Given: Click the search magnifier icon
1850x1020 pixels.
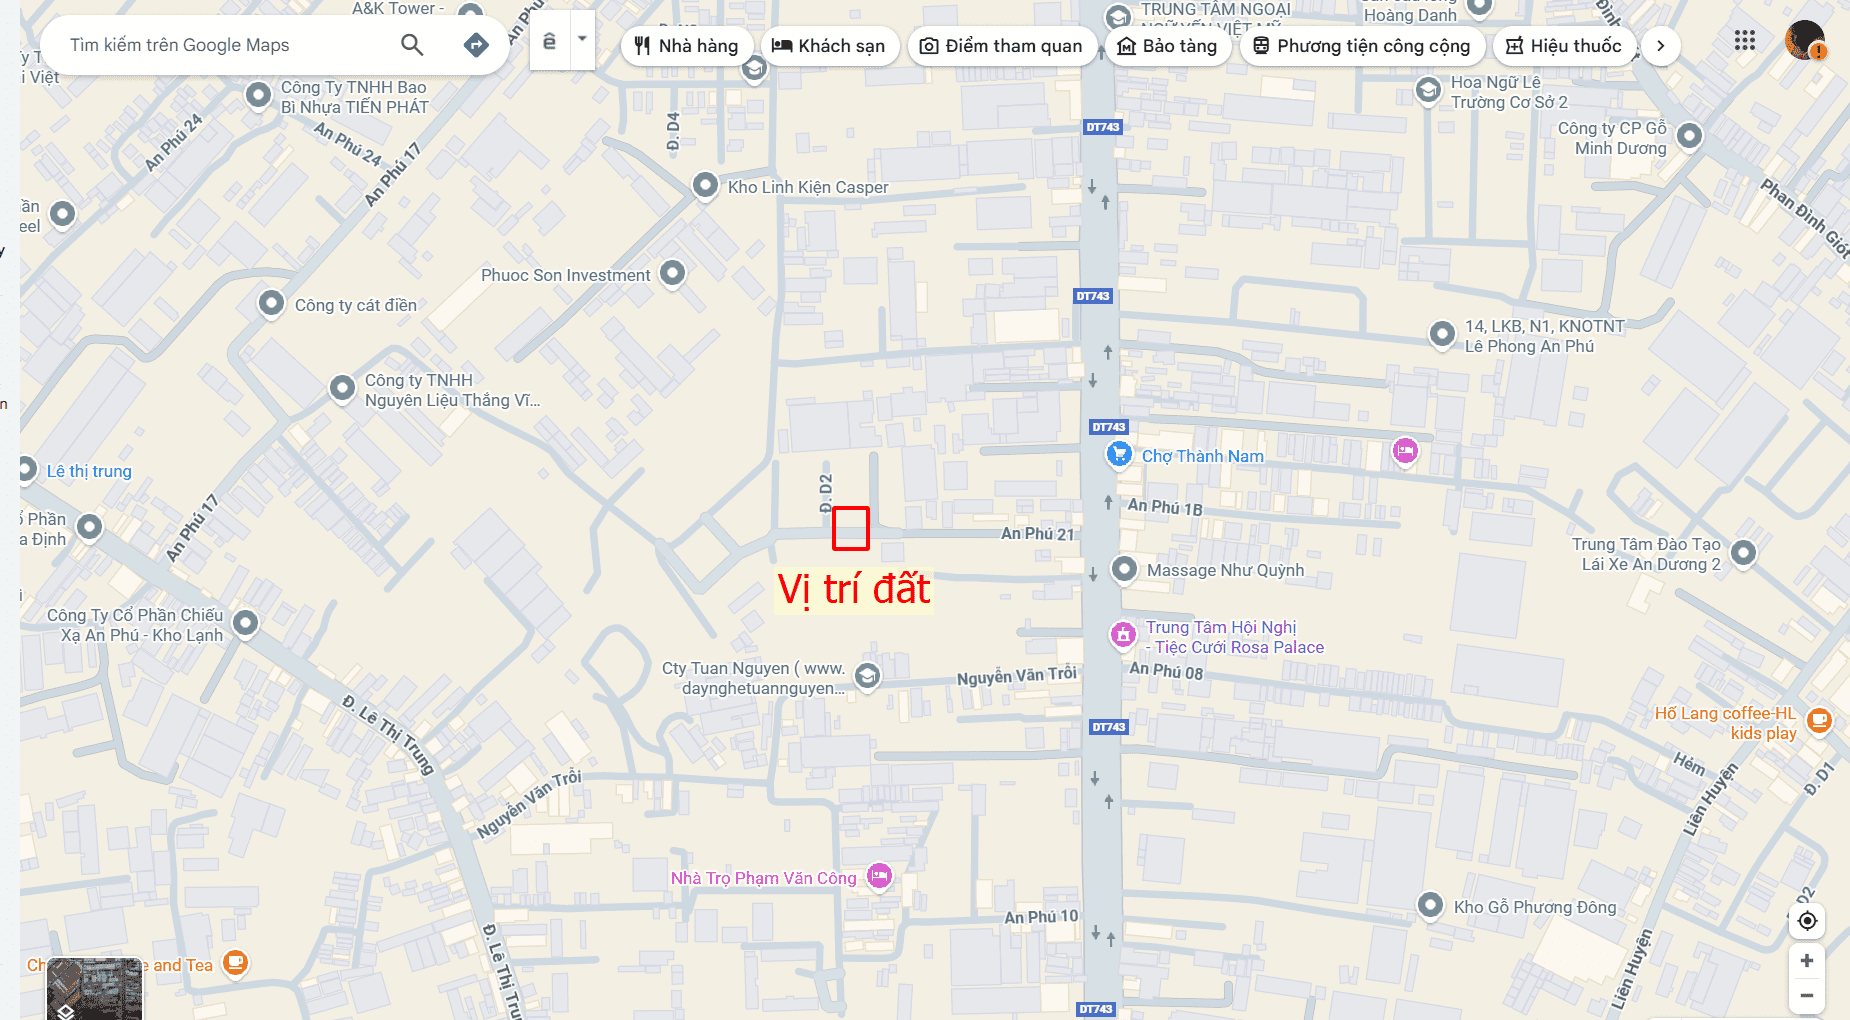Looking at the screenshot, I should pyautogui.click(x=412, y=45).
